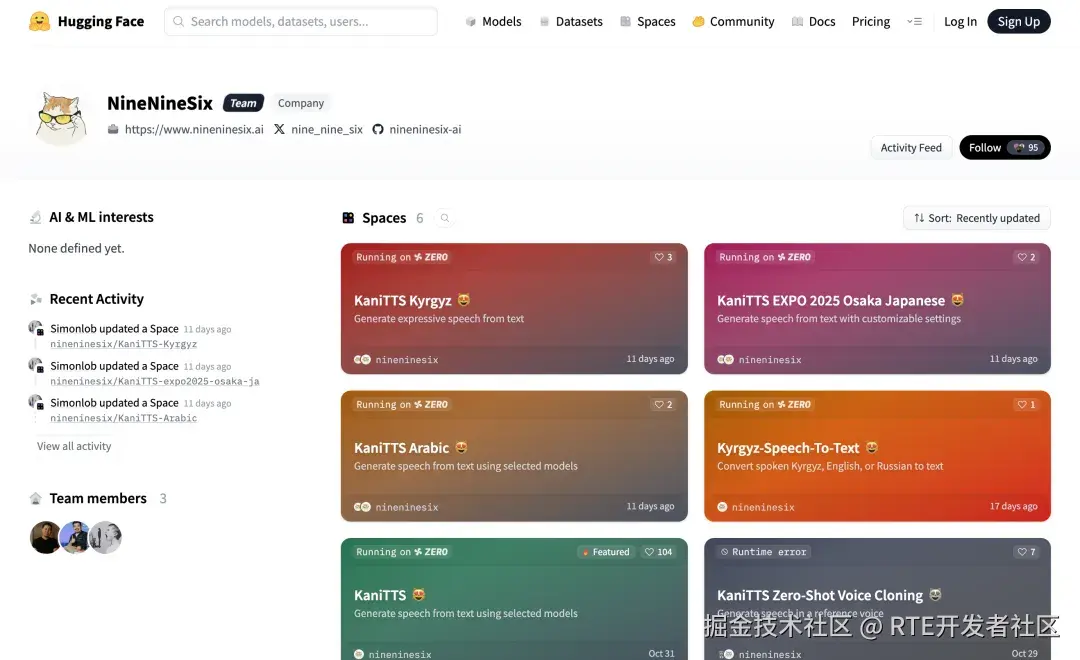Open the featured KaniTTS space
The width and height of the screenshot is (1080, 660).
(x=514, y=599)
